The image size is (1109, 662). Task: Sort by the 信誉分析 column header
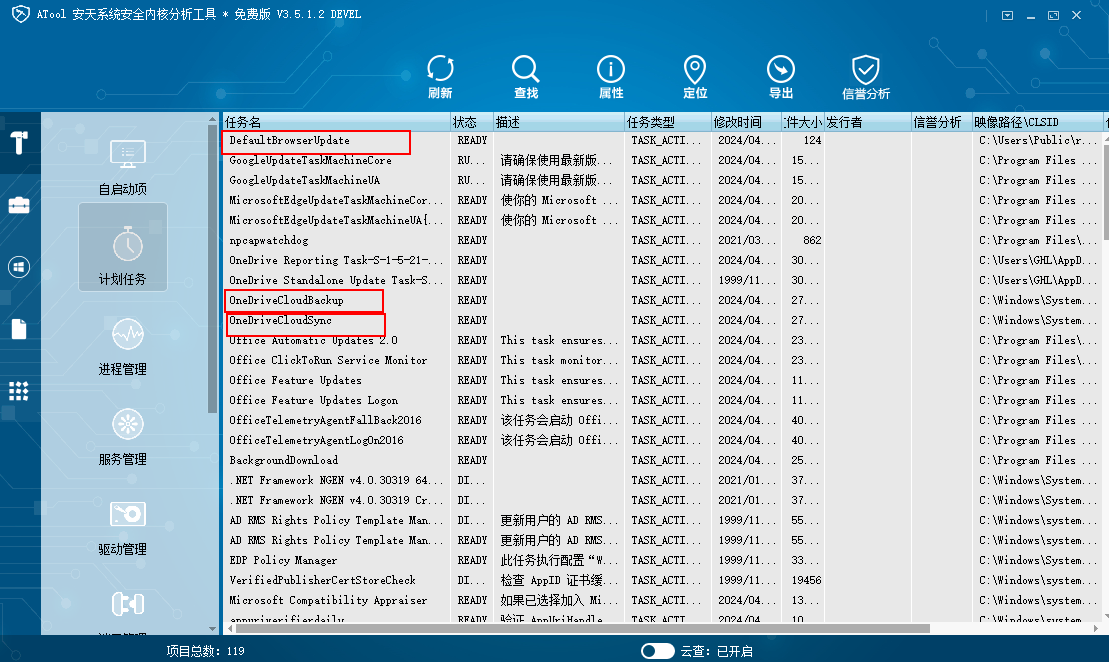(x=942, y=122)
